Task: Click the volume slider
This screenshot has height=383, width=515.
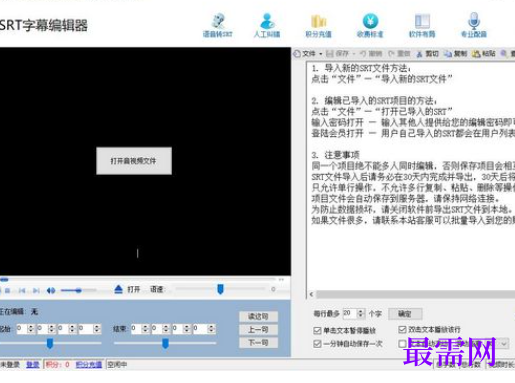Action: click(x=78, y=290)
